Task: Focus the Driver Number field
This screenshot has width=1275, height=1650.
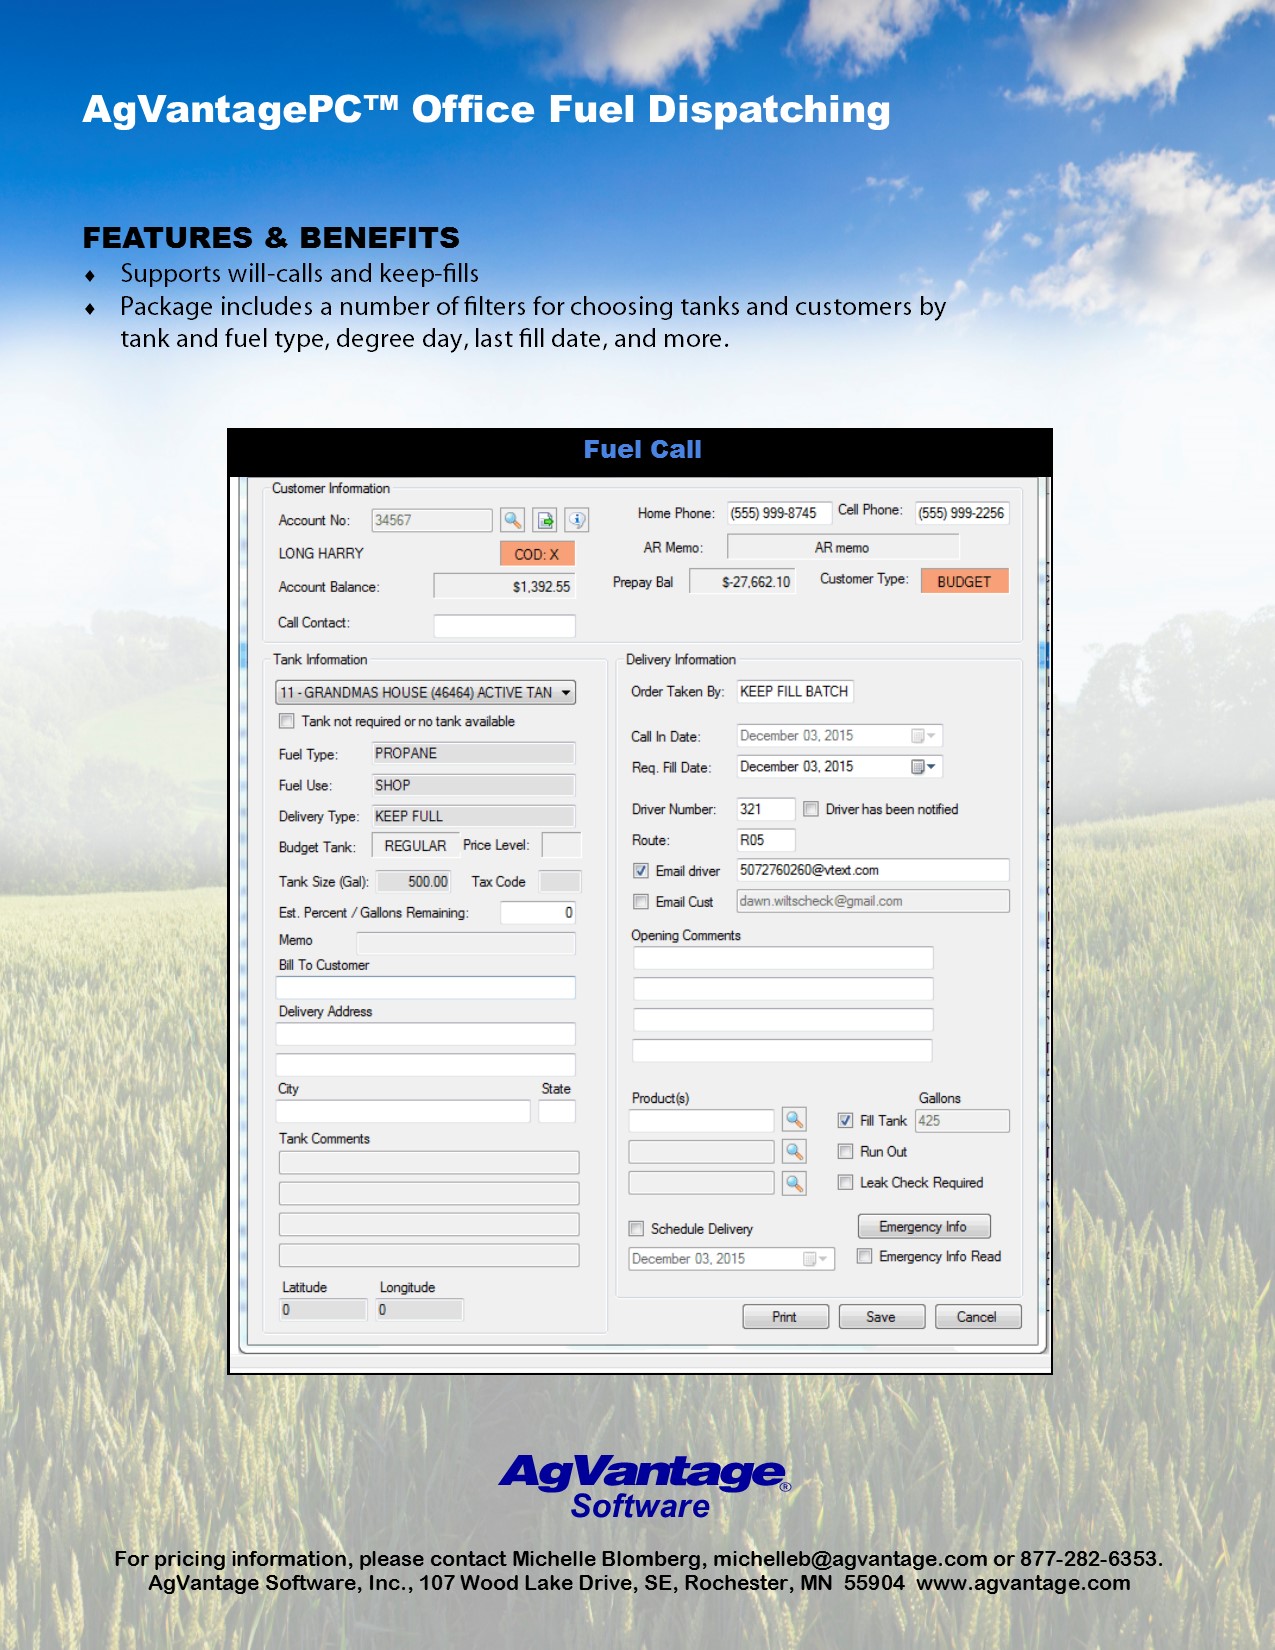Action: tap(766, 809)
